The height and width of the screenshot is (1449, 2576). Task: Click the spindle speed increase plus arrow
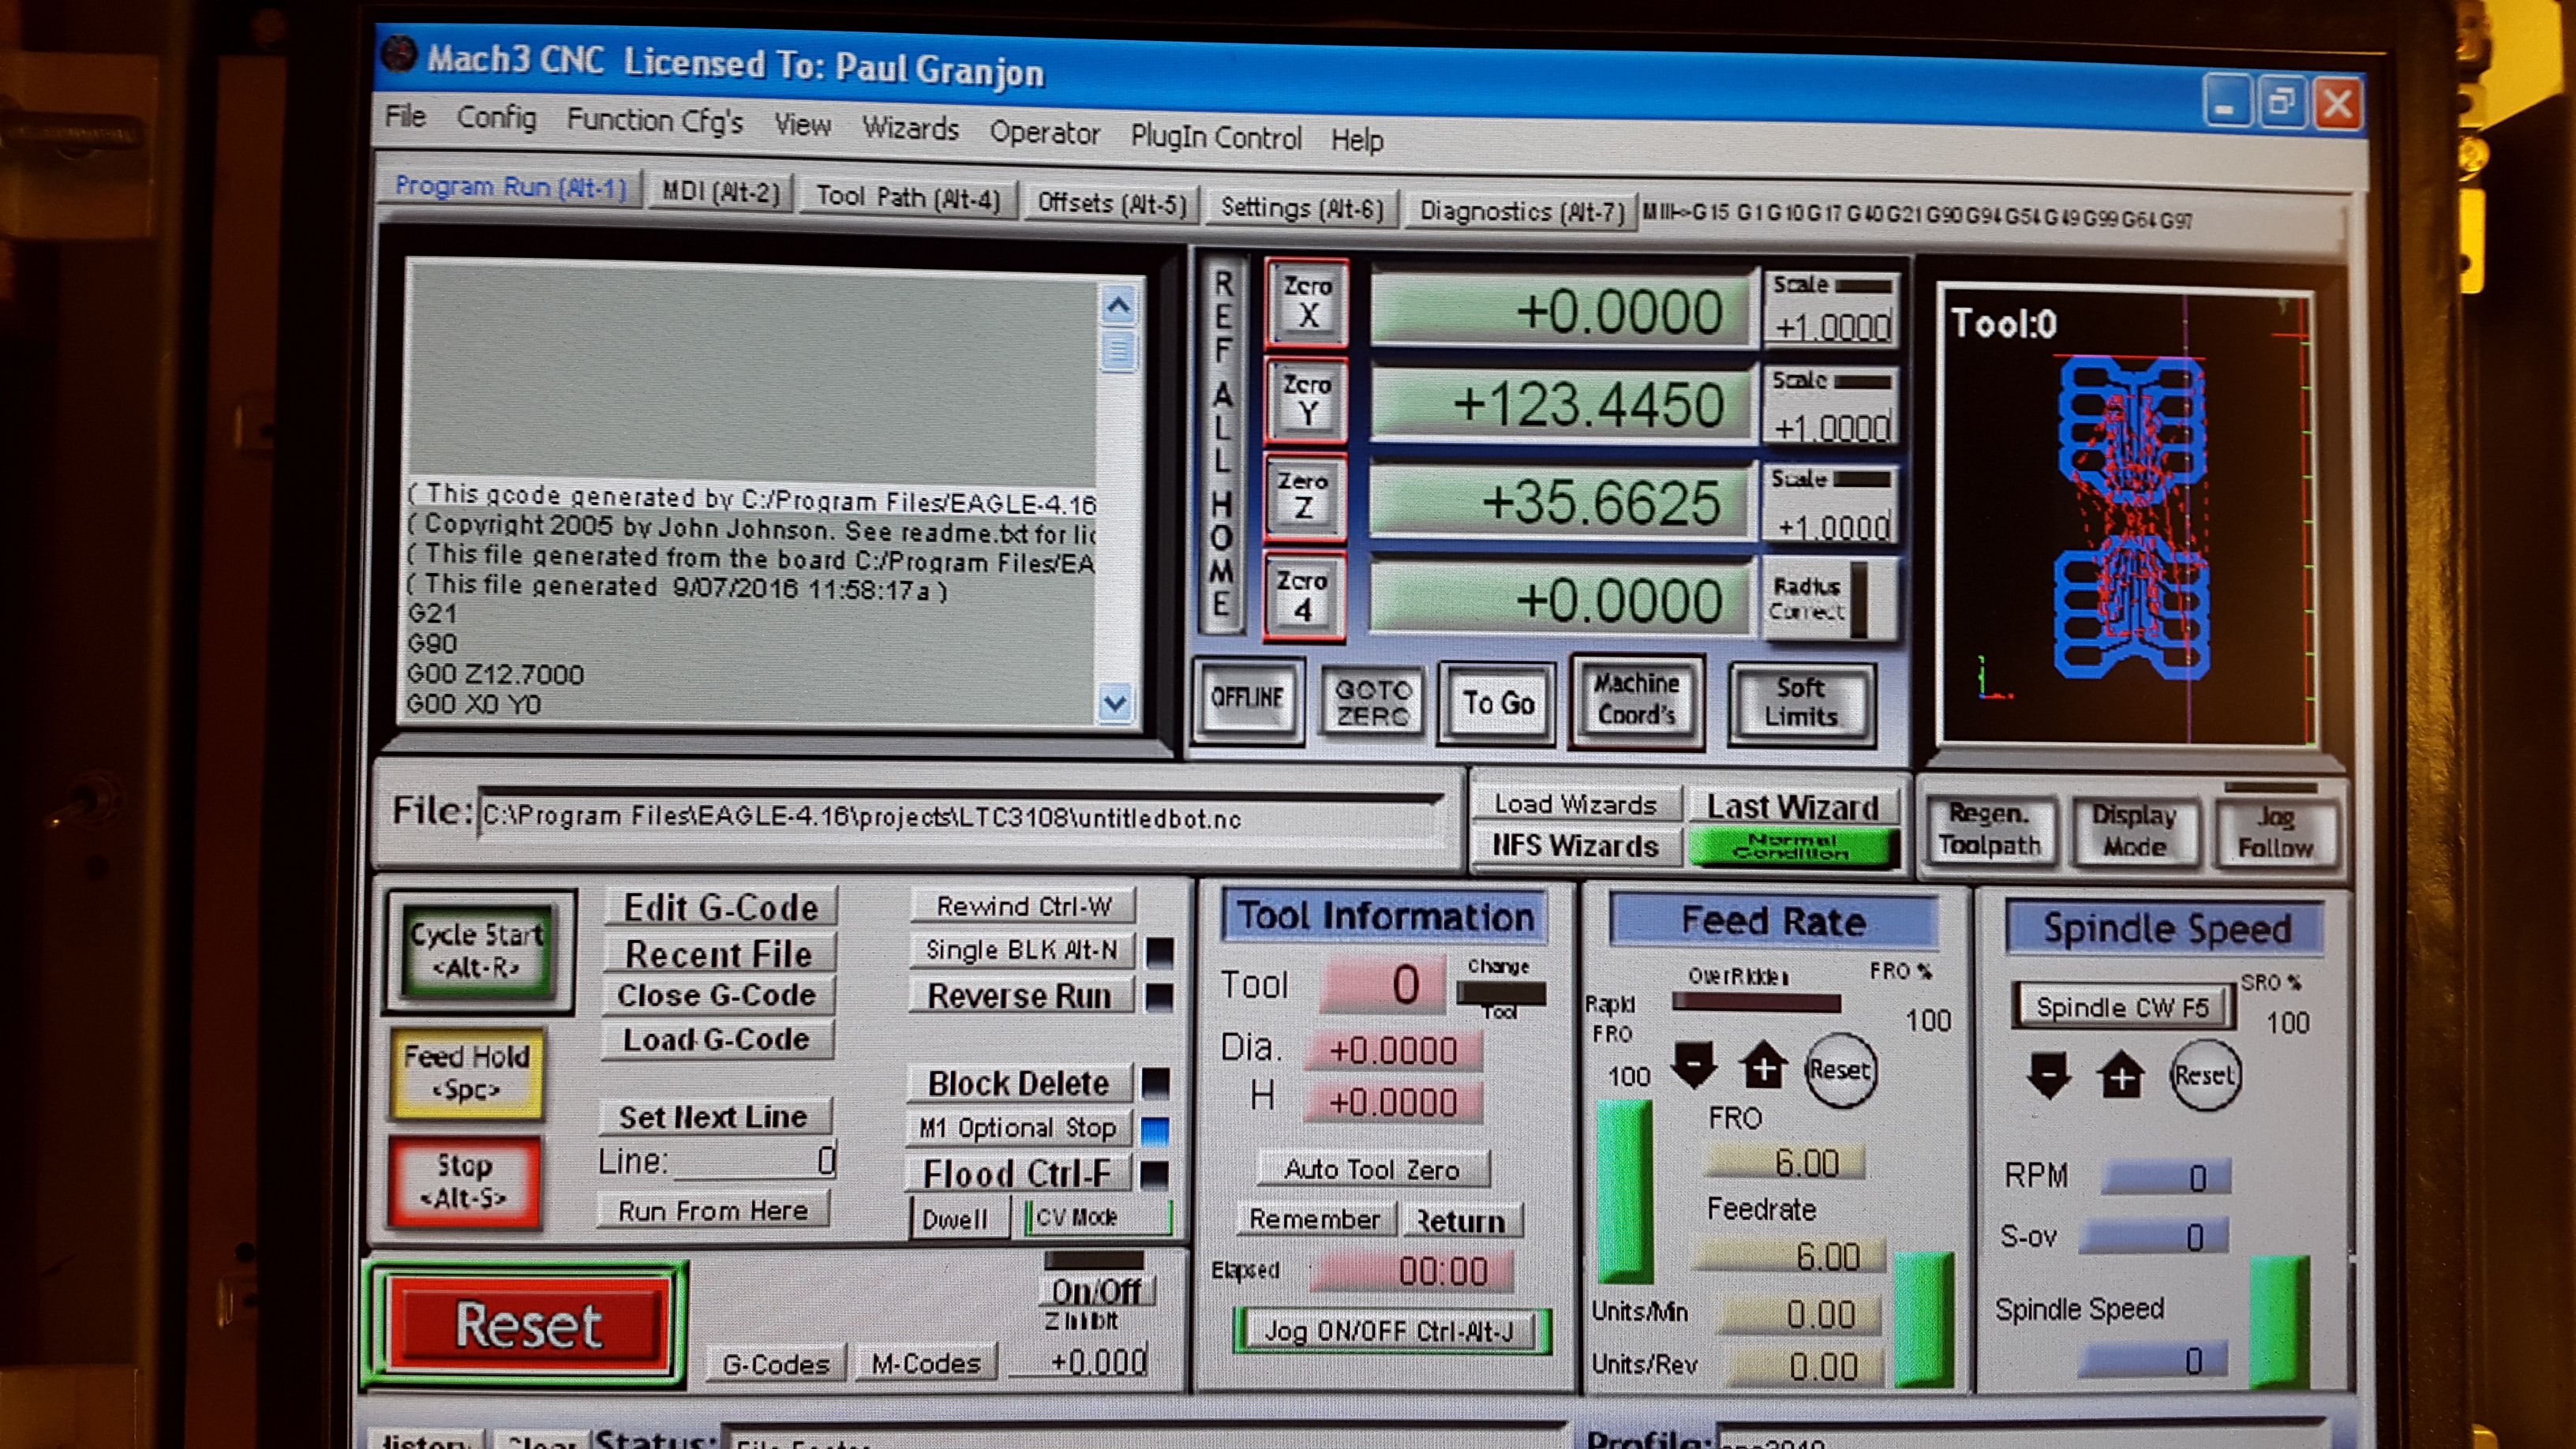2121,1076
